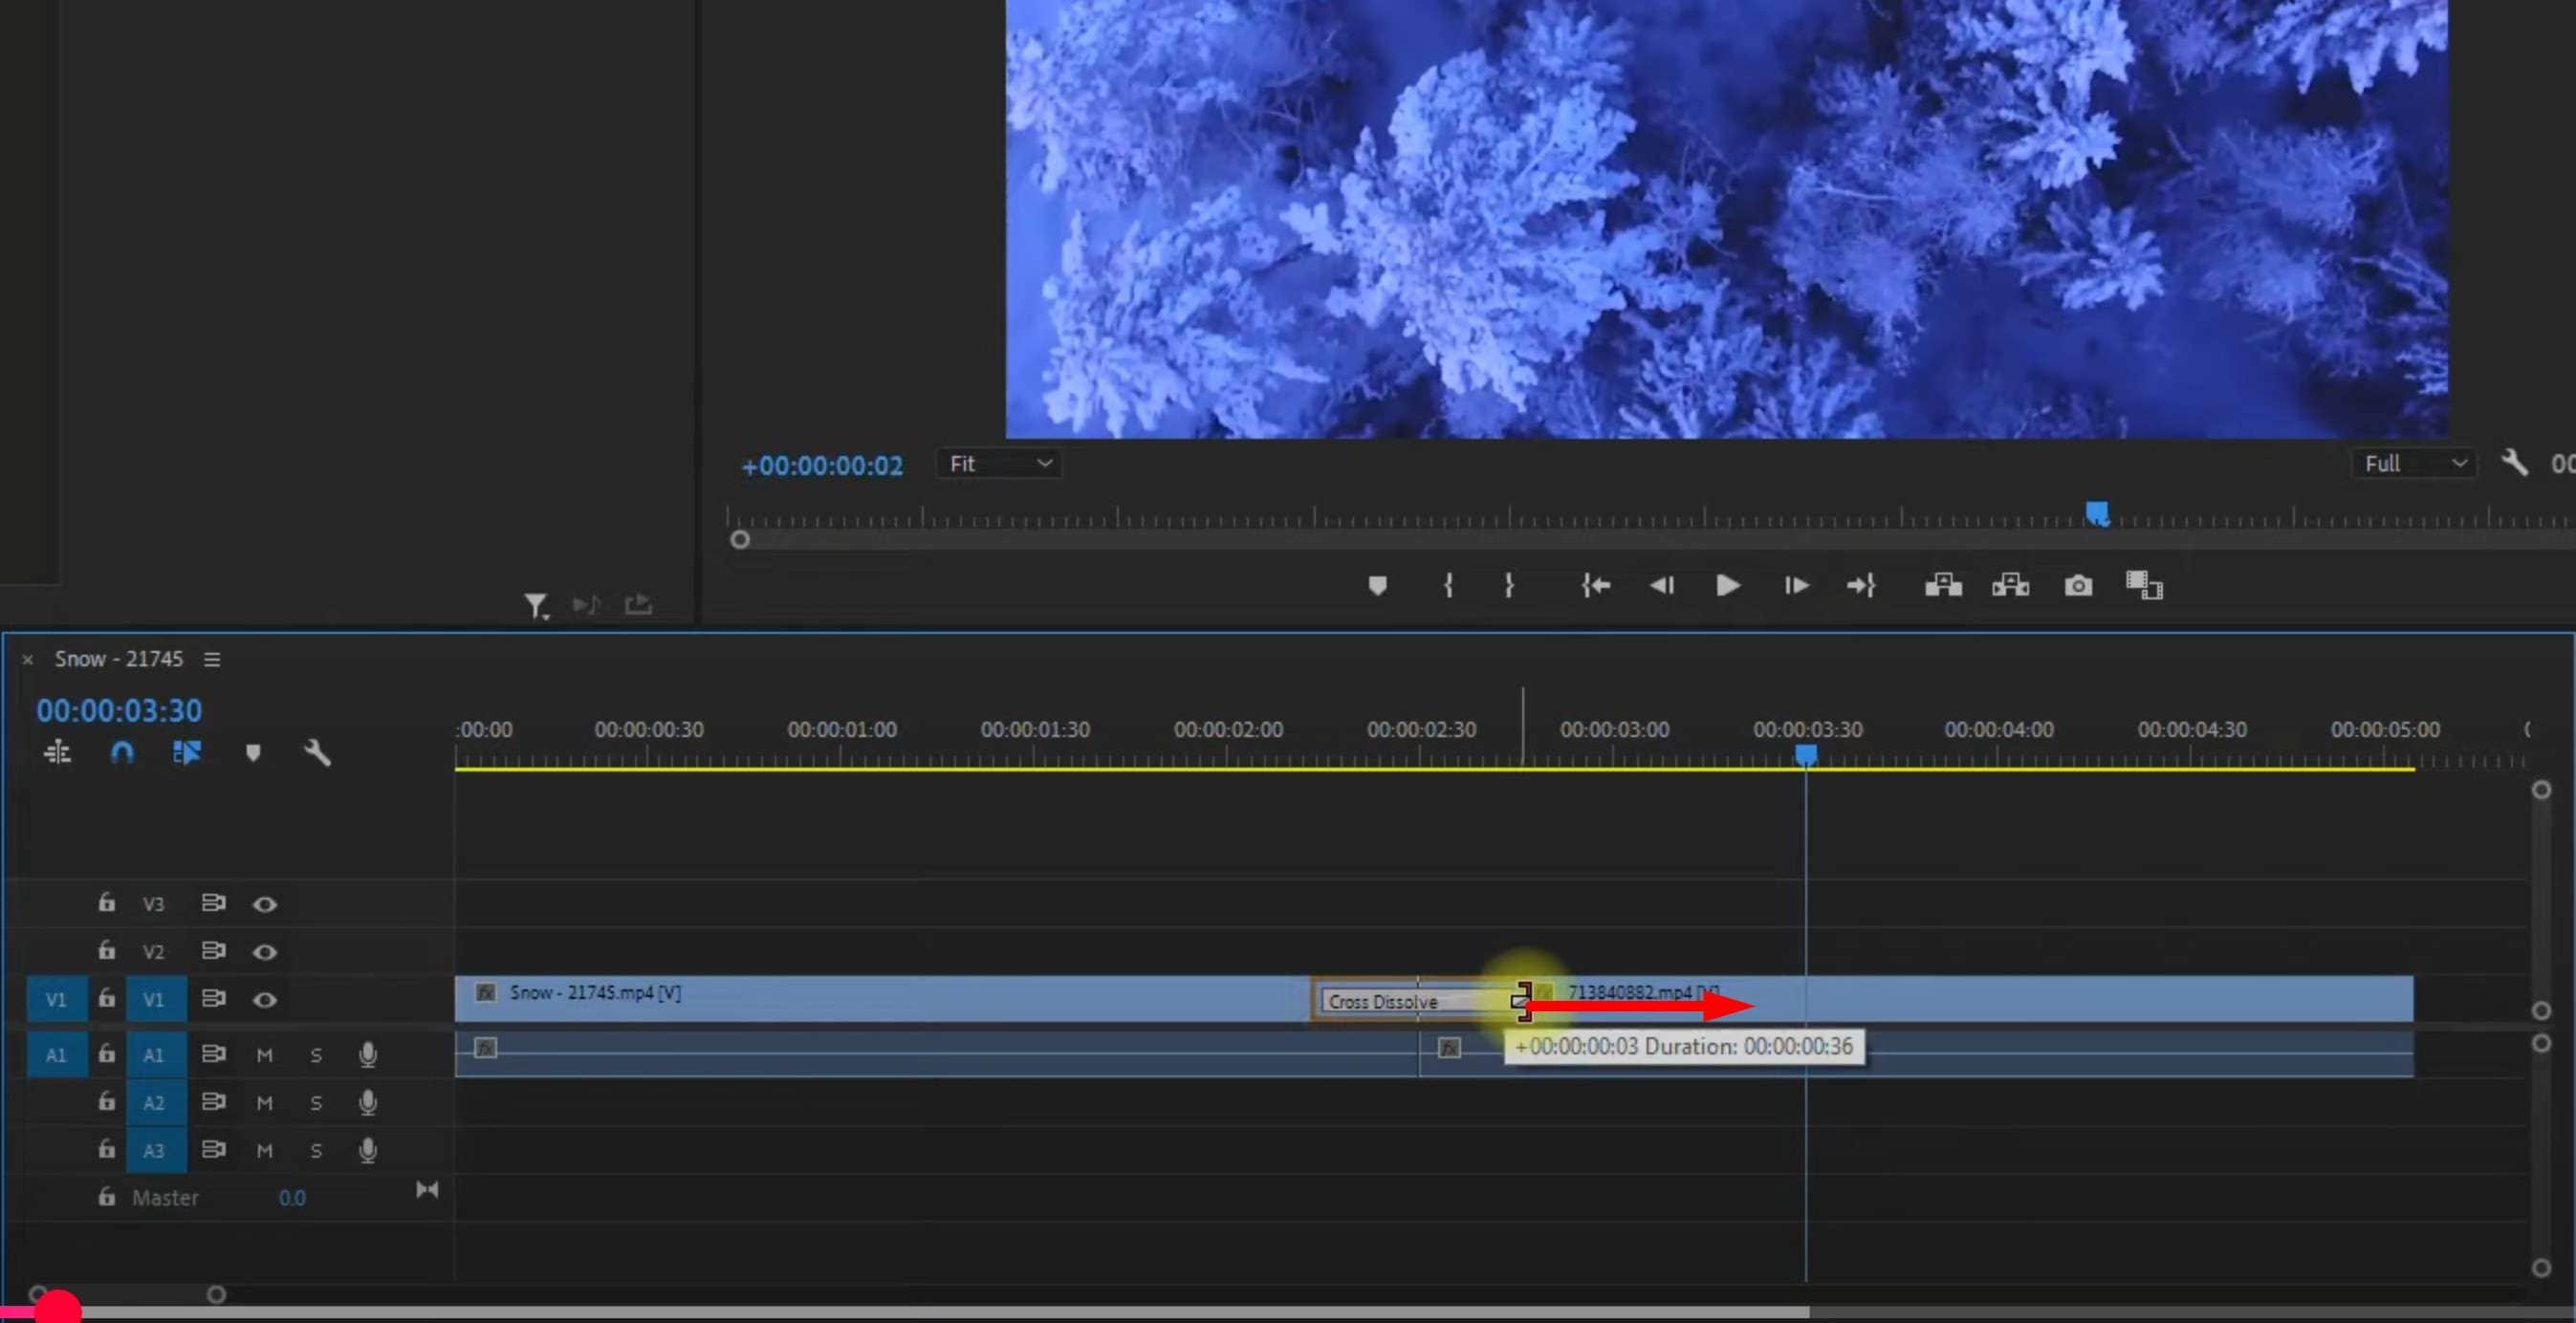Solo audio track A2
The image size is (2576, 1323).
point(316,1103)
